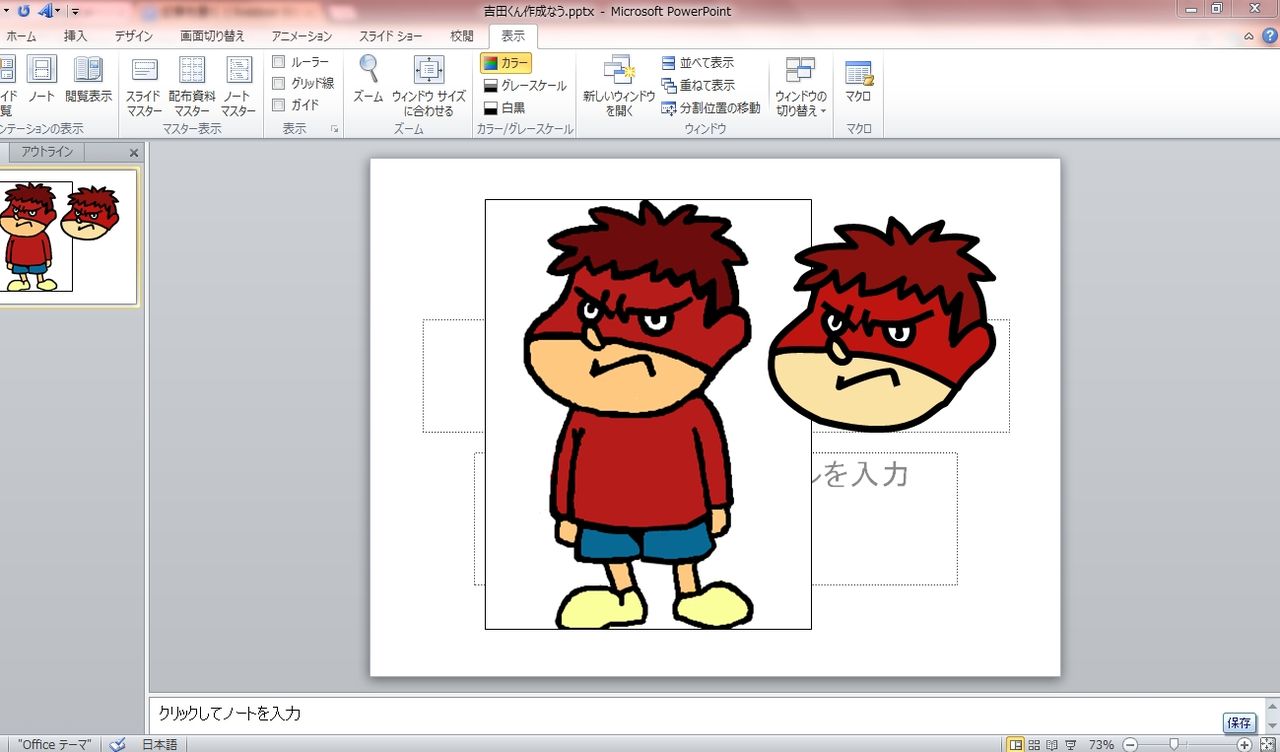1280x752 pixels.
Task: Open 配布資料マスター (Handout Master)
Action: pyautogui.click(x=192, y=86)
